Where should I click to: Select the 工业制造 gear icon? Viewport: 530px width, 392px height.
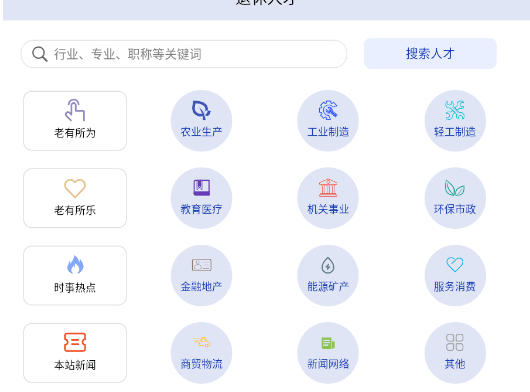(328, 110)
